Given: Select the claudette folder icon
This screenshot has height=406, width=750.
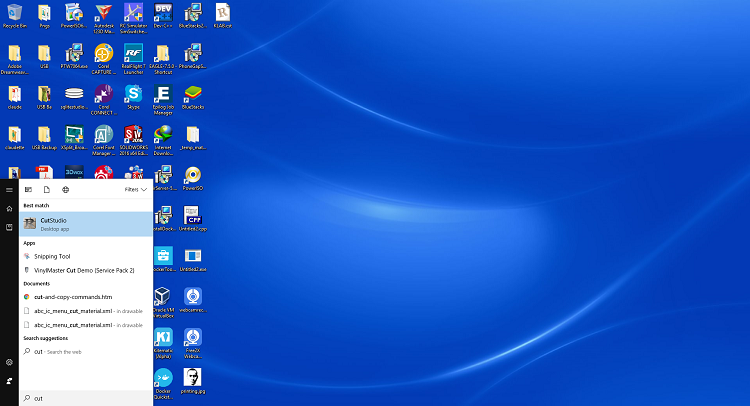Looking at the screenshot, I should click(15, 138).
